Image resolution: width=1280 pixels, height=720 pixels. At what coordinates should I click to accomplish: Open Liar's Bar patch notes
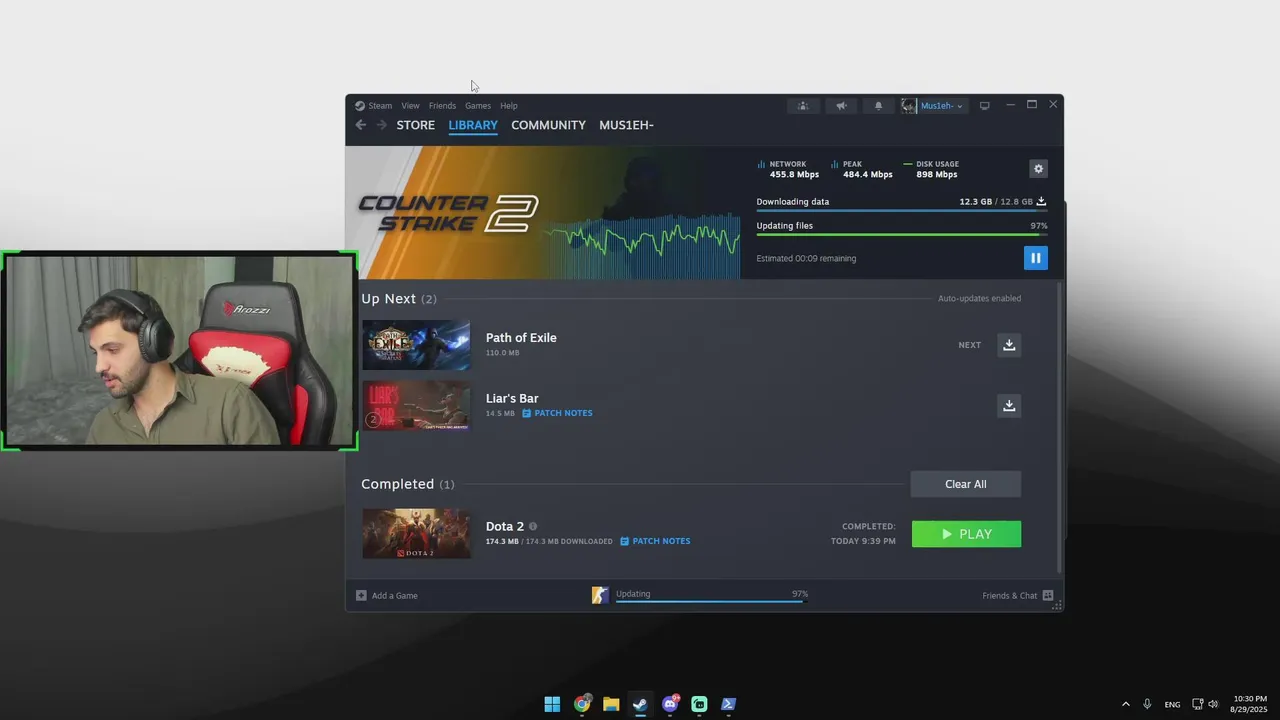(x=557, y=413)
